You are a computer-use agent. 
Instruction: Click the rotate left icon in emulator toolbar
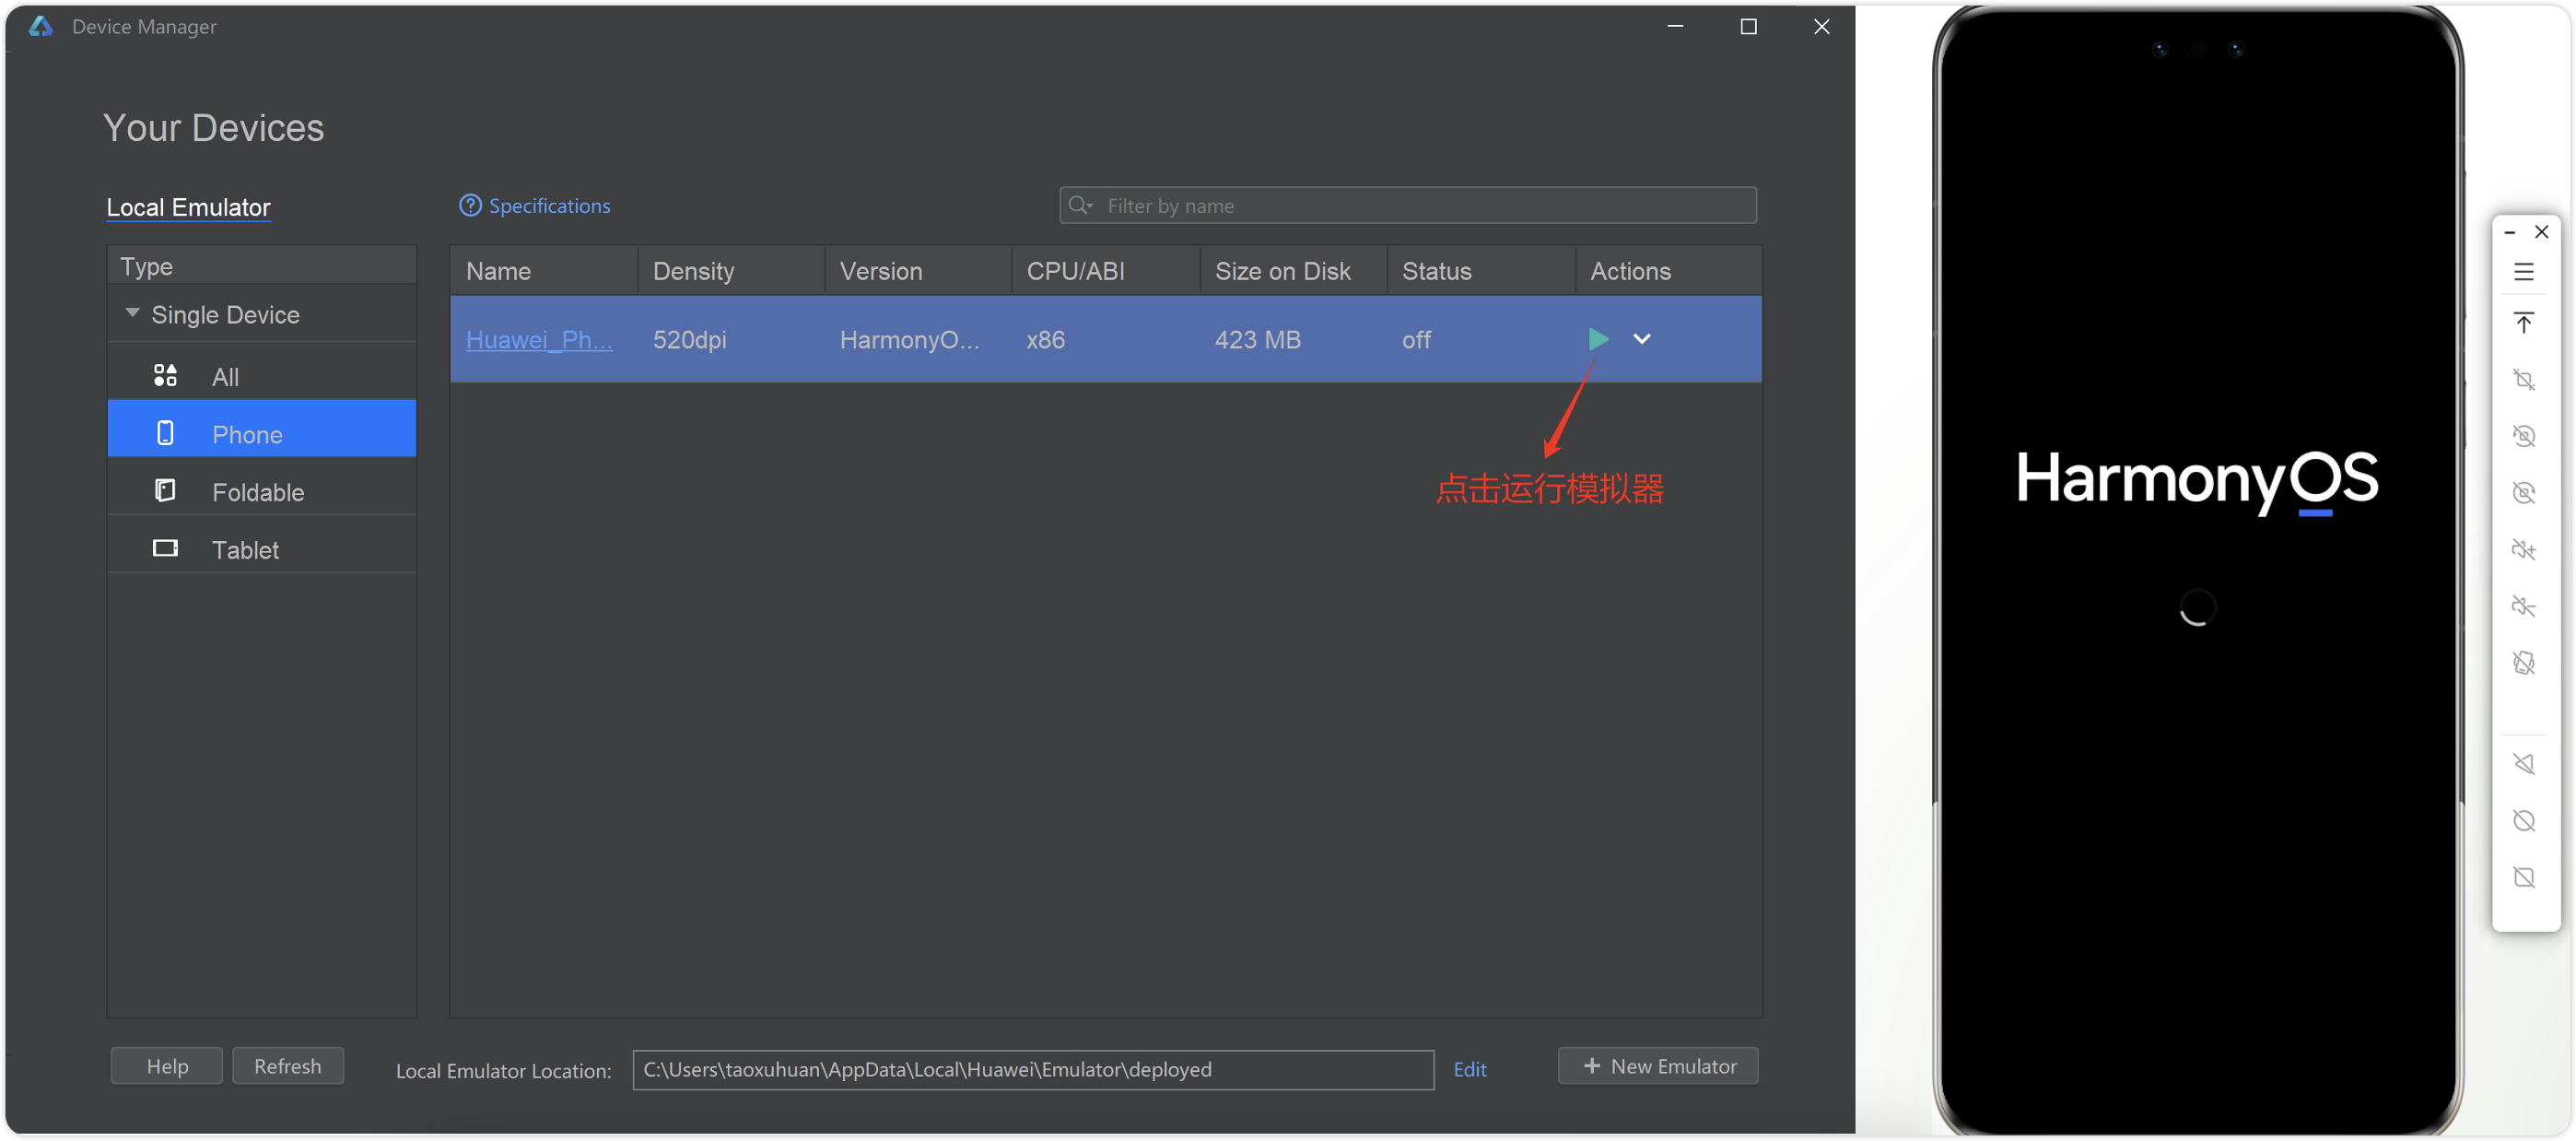tap(2523, 436)
